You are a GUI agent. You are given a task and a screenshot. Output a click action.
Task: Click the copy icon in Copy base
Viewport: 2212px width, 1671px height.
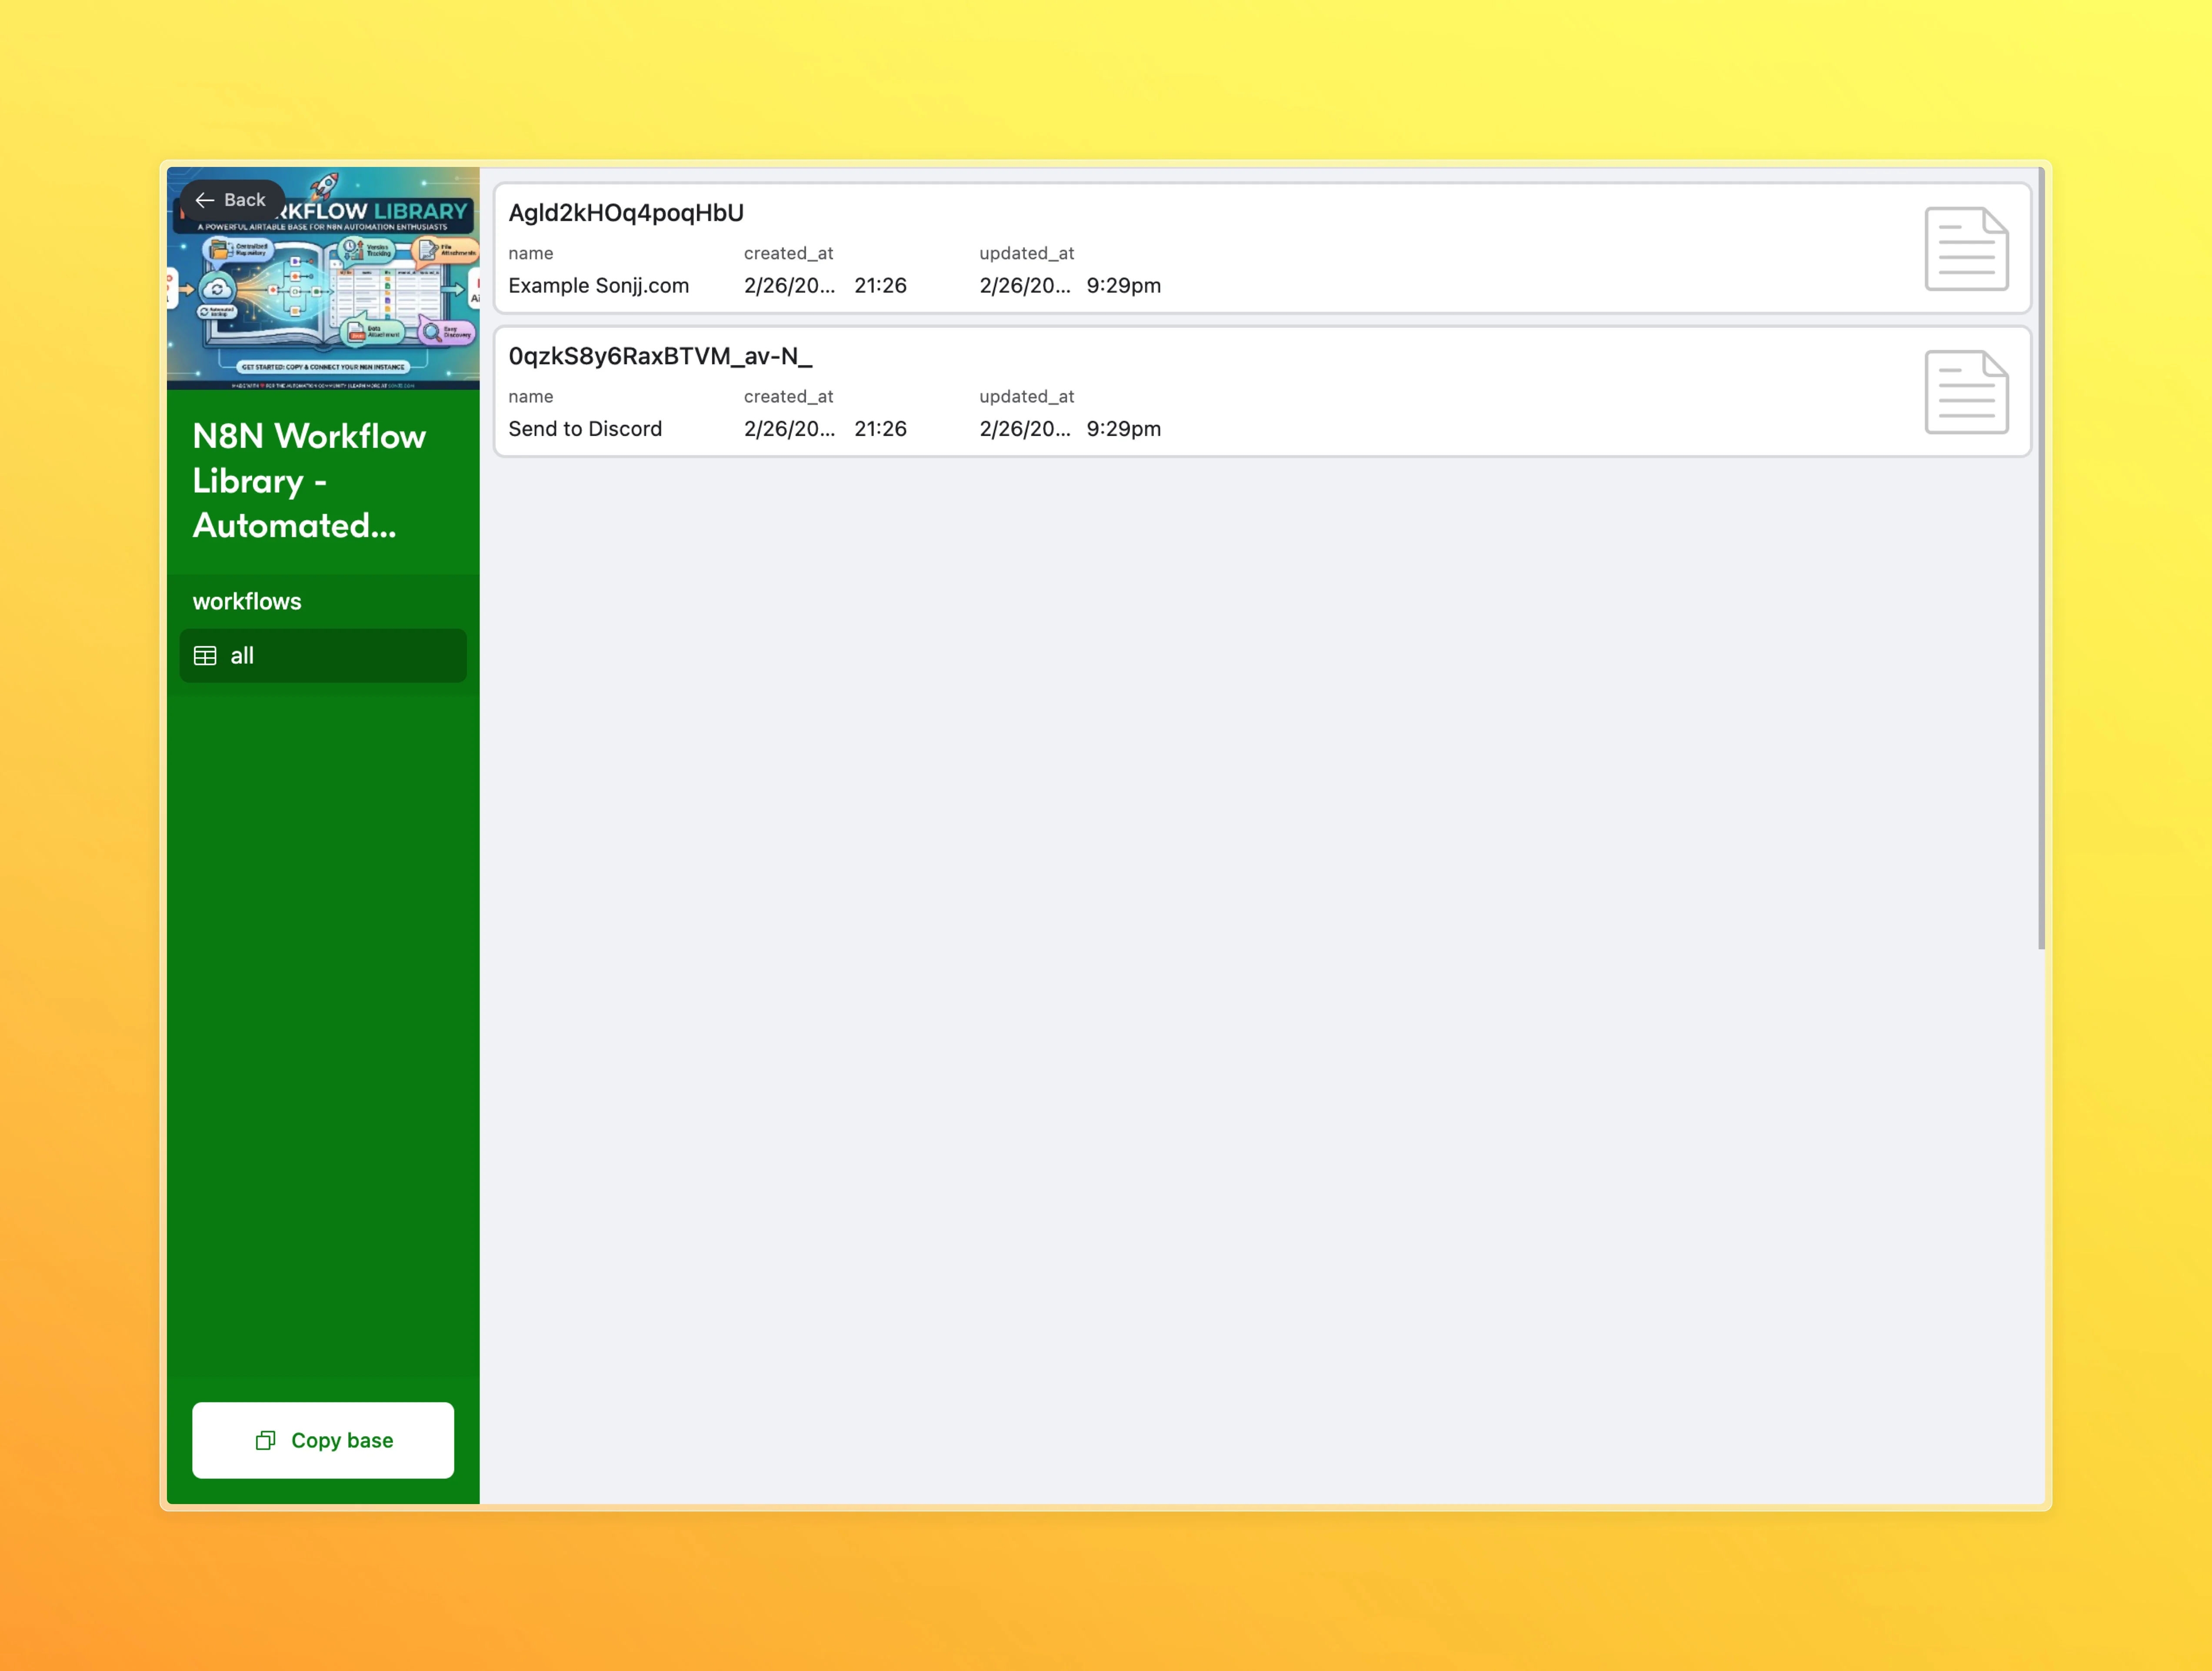(x=265, y=1440)
